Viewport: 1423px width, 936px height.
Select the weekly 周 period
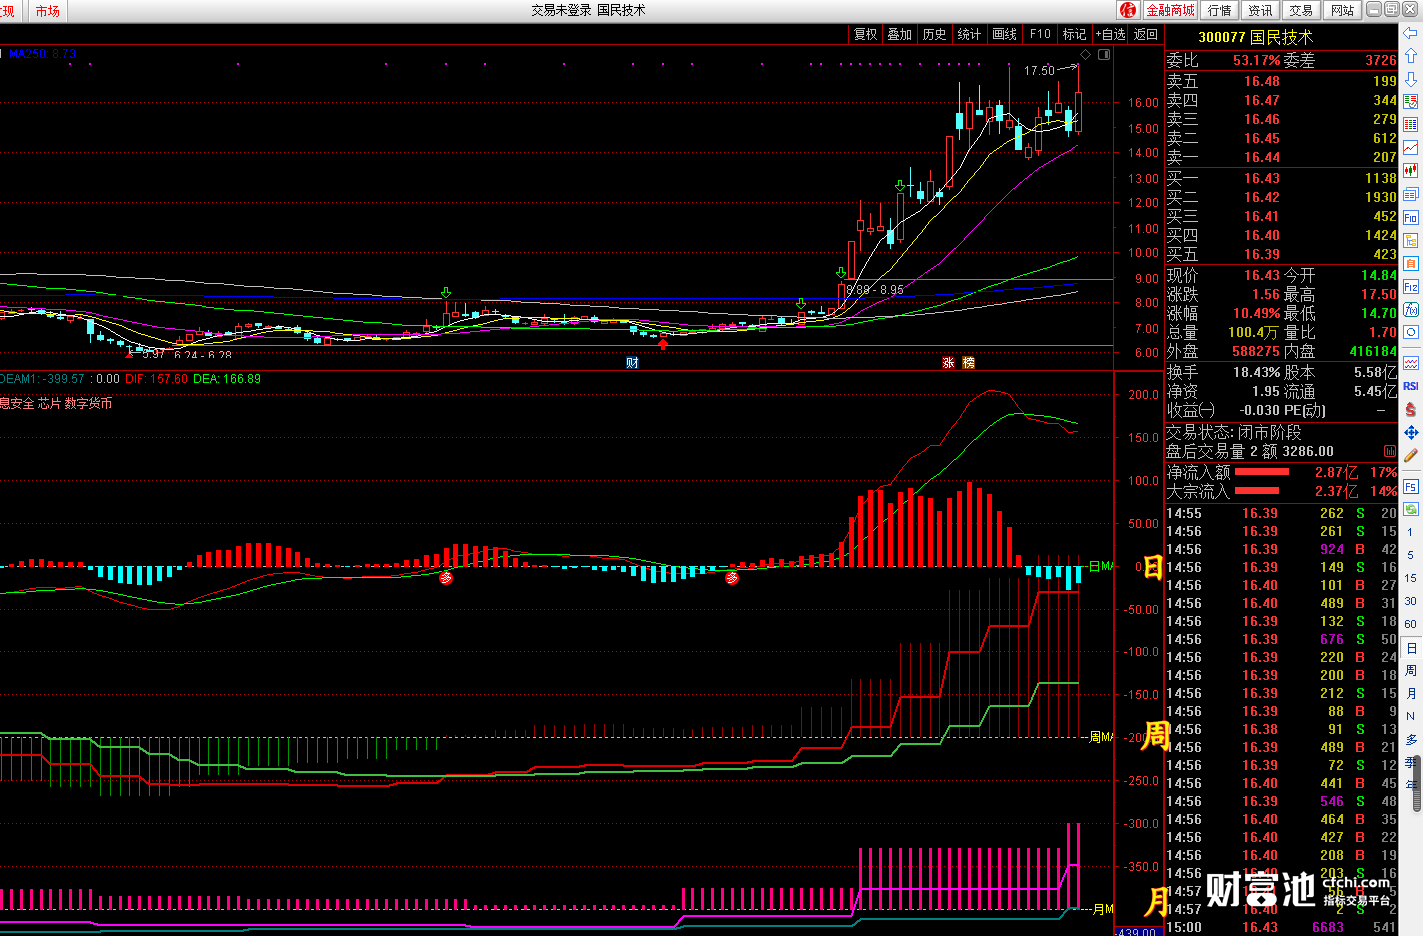click(x=1411, y=671)
